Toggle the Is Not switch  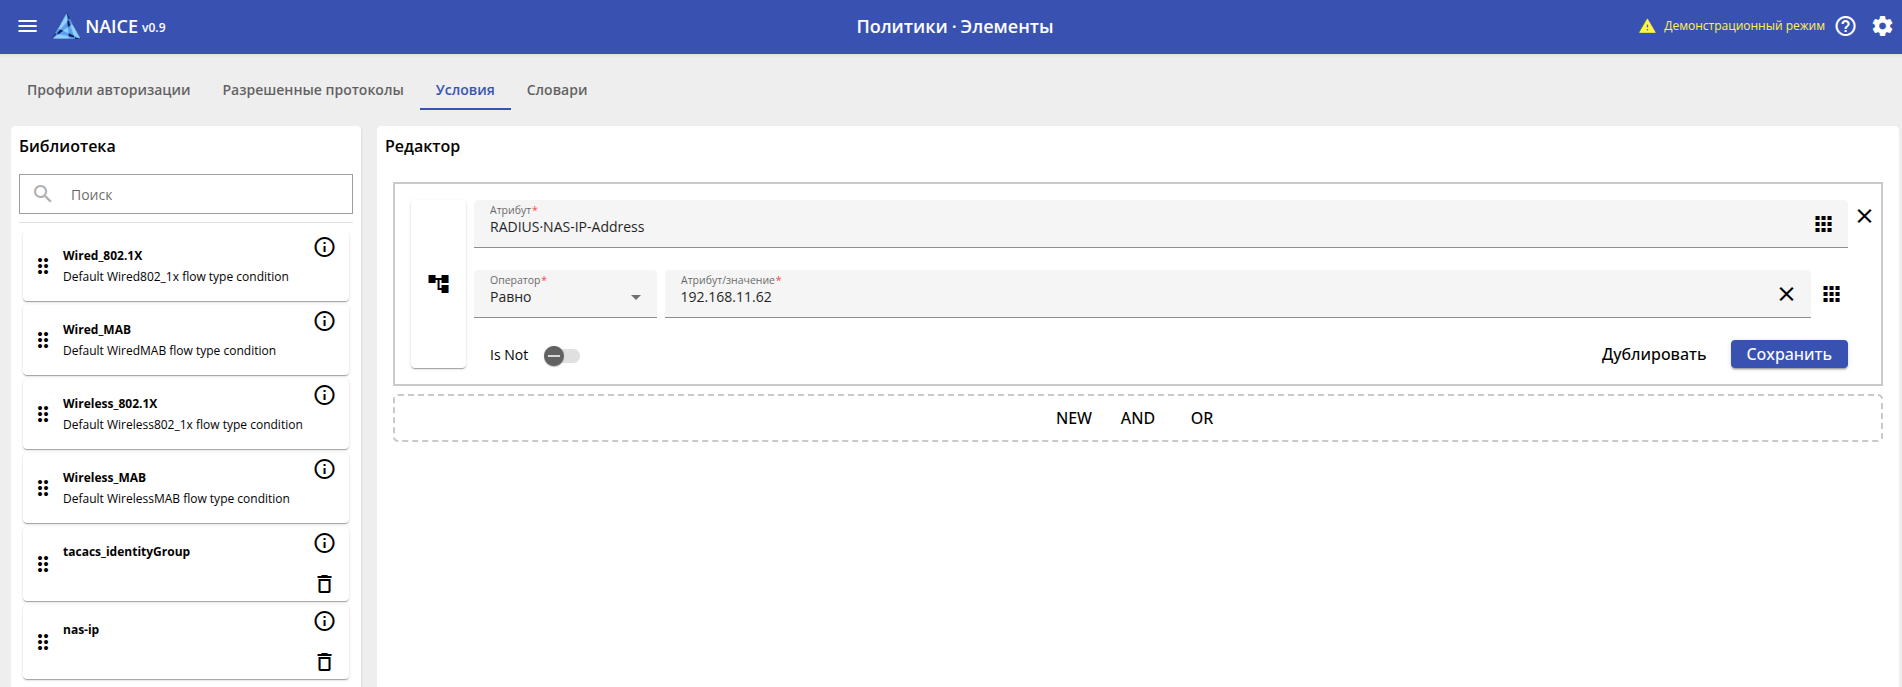point(561,356)
